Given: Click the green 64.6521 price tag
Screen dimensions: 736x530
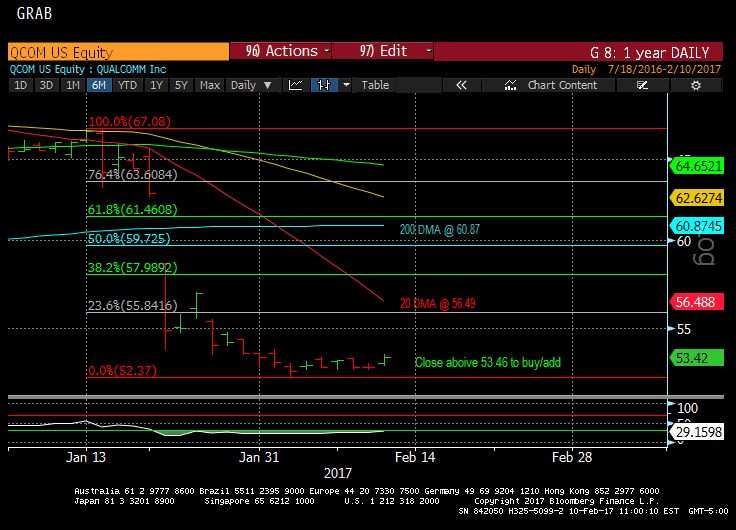Looking at the screenshot, I should coord(697,166).
